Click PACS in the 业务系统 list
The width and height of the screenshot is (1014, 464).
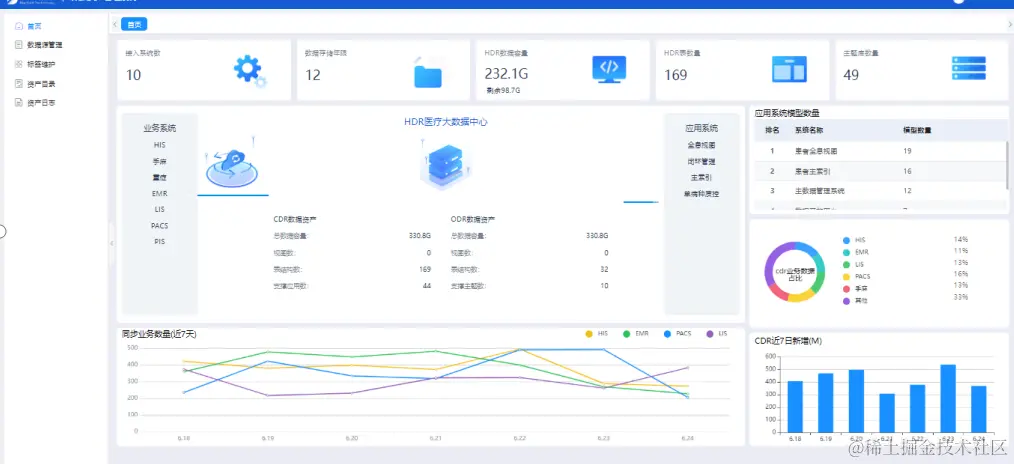160,226
